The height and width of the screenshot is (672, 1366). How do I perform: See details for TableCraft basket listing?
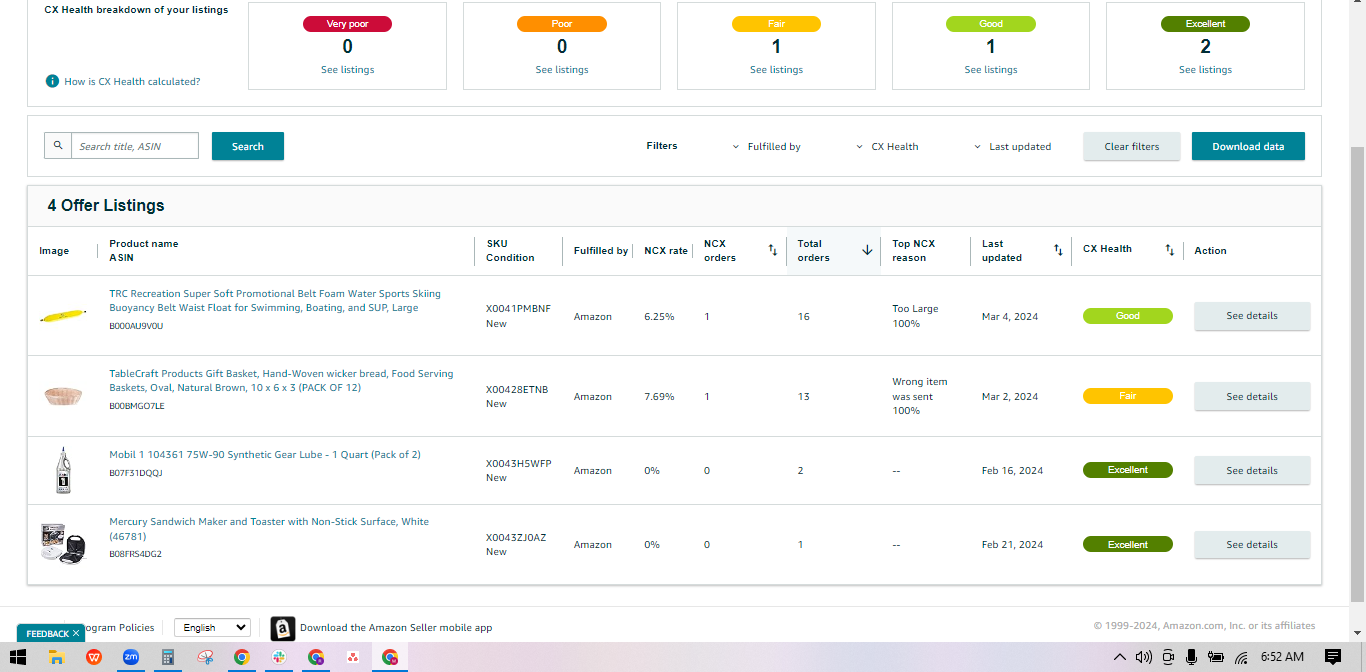[x=1252, y=396]
